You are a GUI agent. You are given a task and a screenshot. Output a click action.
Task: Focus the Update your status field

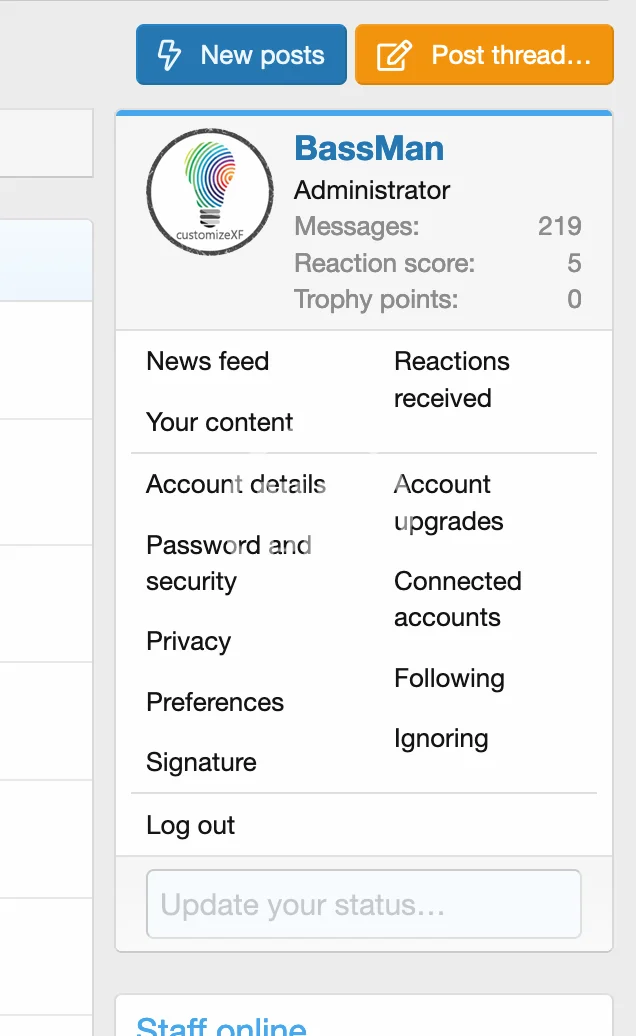[364, 905]
